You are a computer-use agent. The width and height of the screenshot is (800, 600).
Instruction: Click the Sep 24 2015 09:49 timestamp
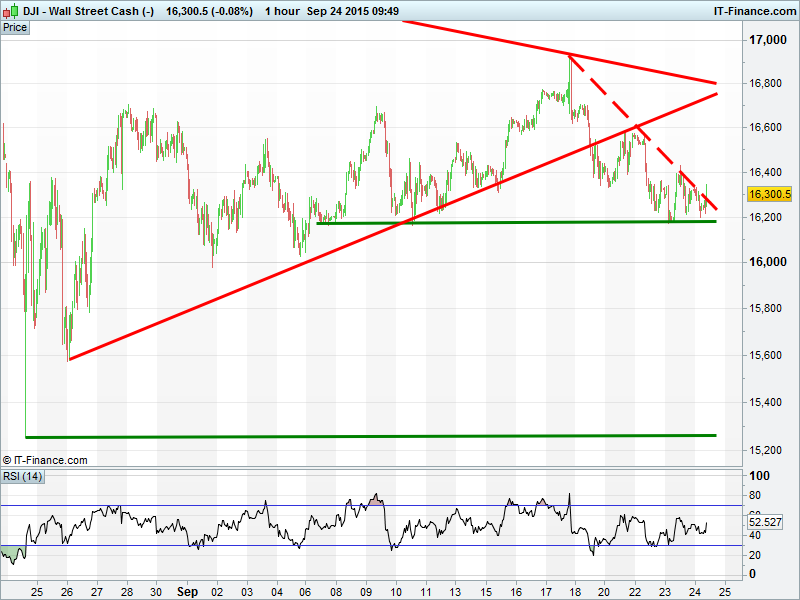353,10
